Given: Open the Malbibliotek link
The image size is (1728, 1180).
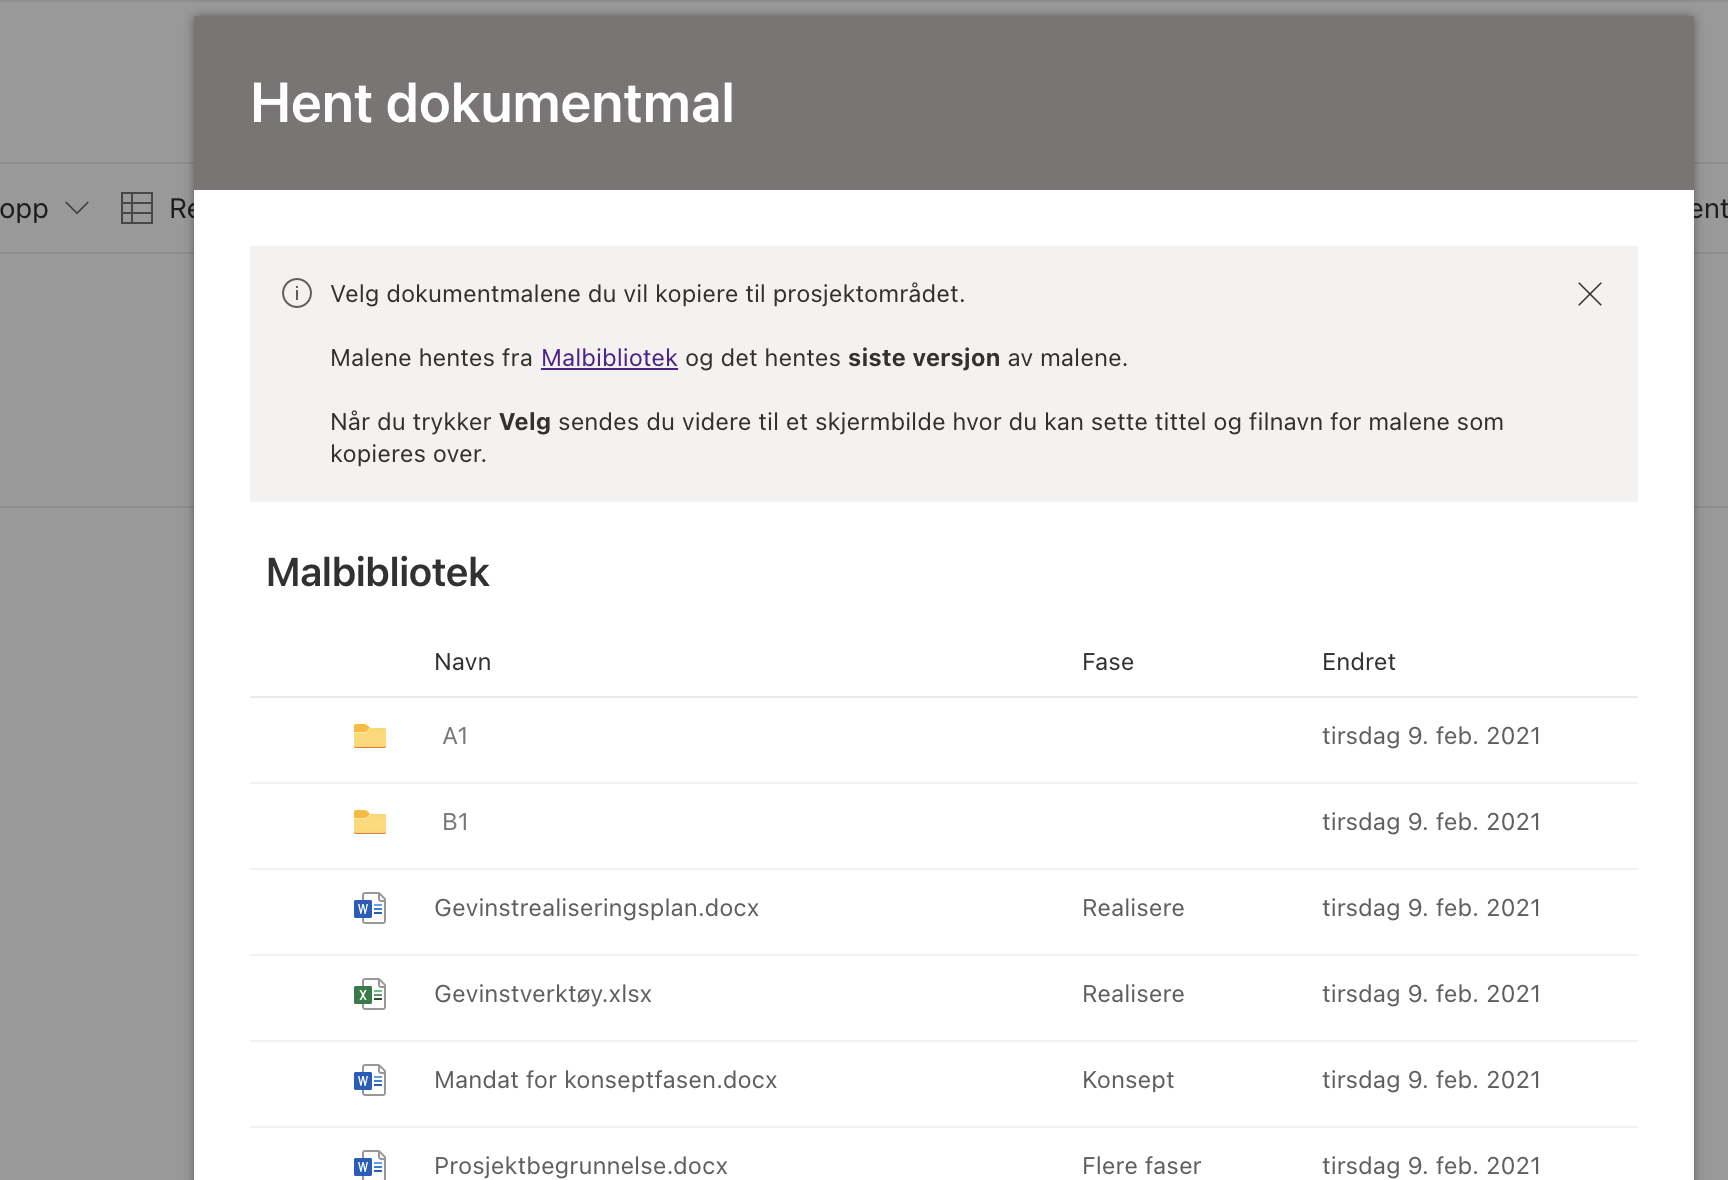Looking at the screenshot, I should pos(609,358).
